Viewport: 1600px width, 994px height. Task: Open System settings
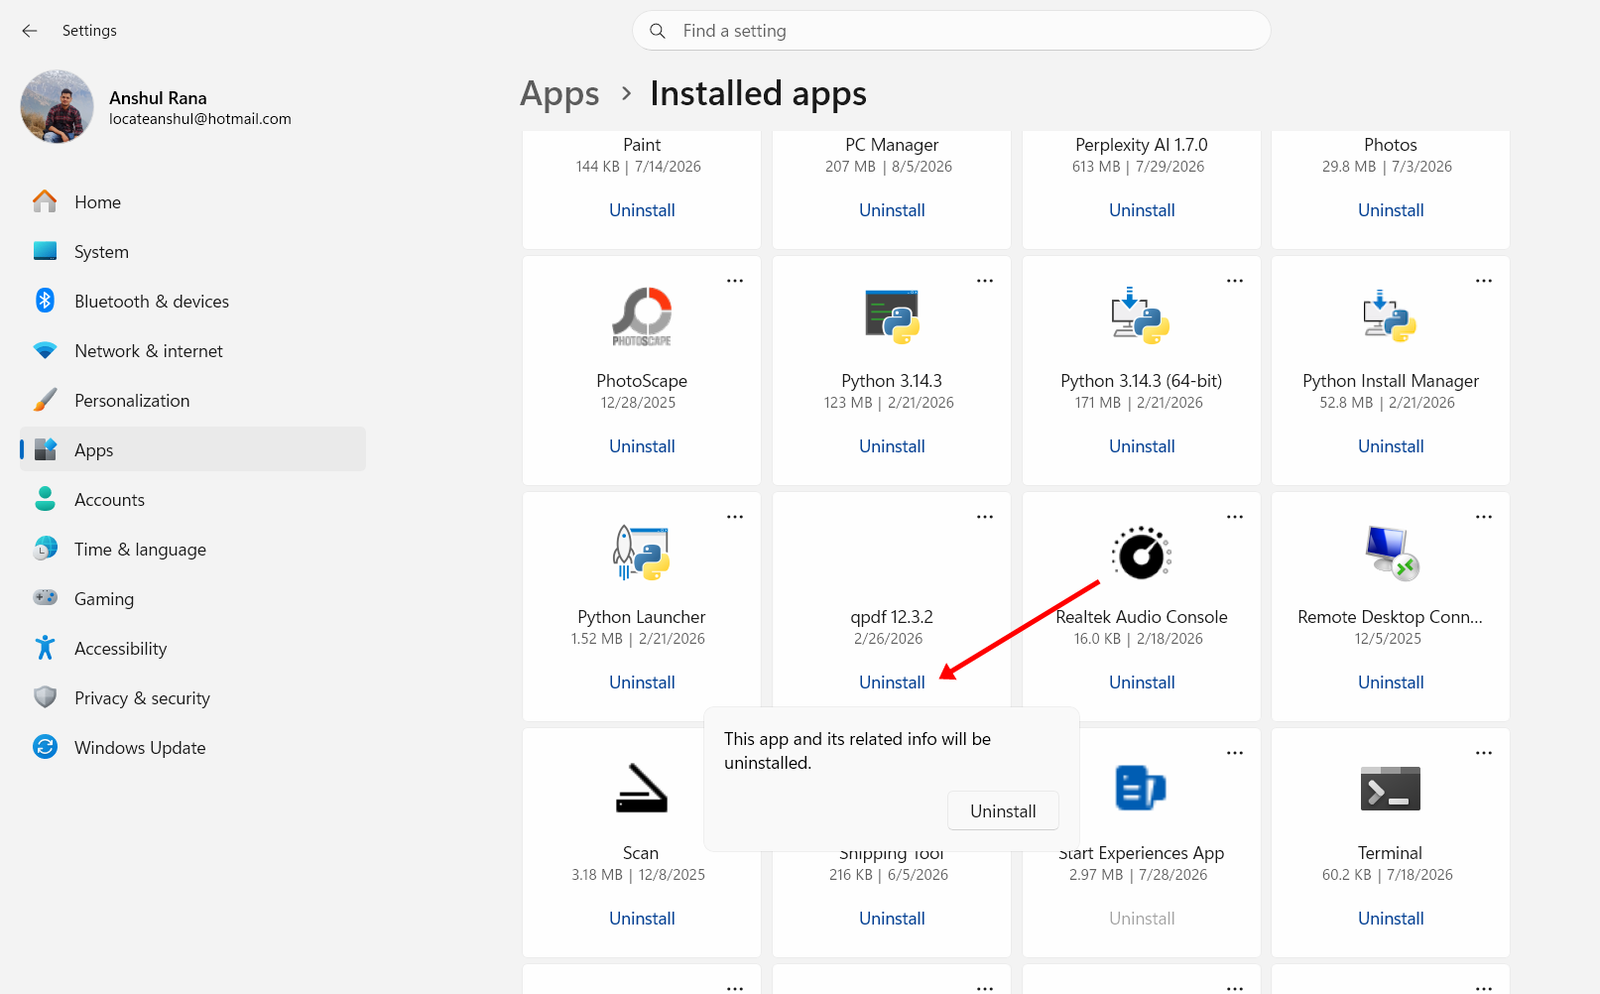193,252
